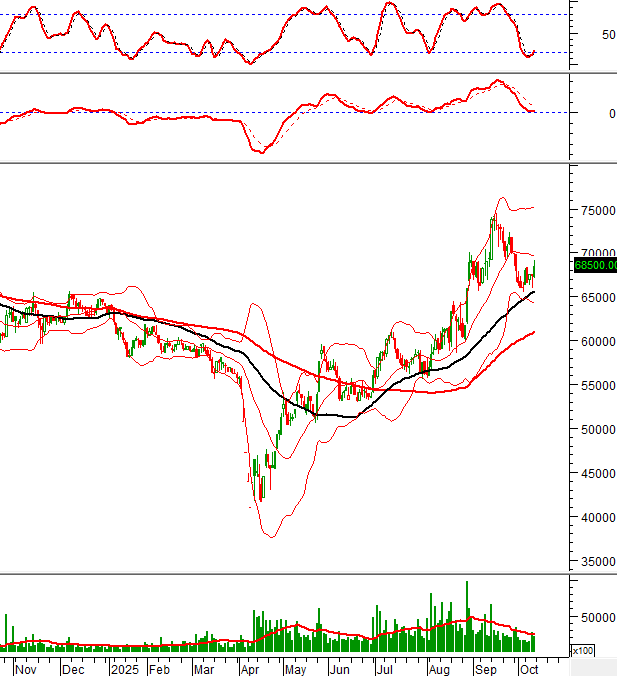The width and height of the screenshot is (617, 676).
Task: Click the 2025 year label on time axis
Action: click(125, 668)
